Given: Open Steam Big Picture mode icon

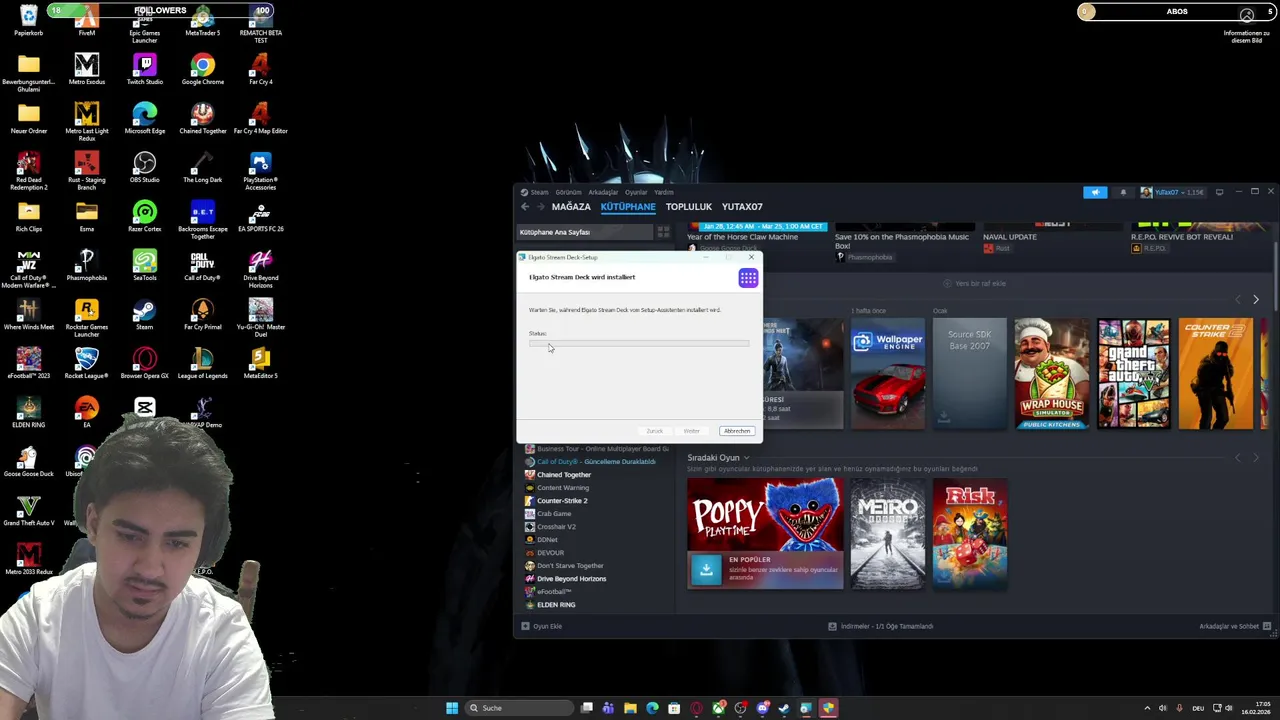Looking at the screenshot, I should coord(1219,192).
